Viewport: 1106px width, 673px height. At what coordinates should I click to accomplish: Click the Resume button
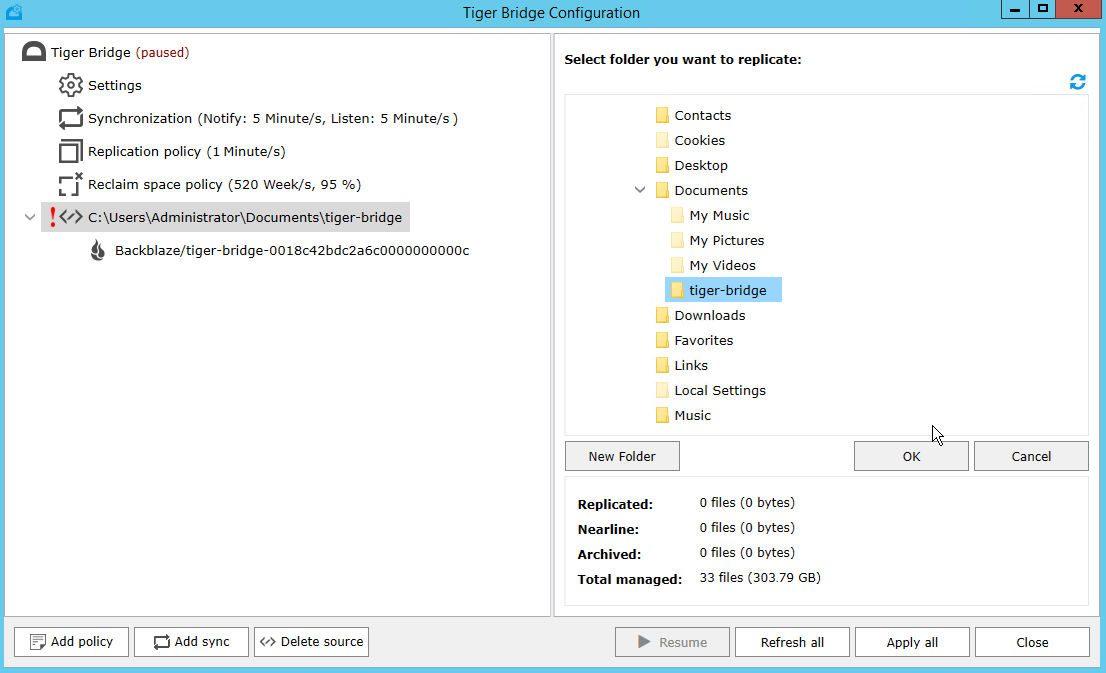(672, 642)
